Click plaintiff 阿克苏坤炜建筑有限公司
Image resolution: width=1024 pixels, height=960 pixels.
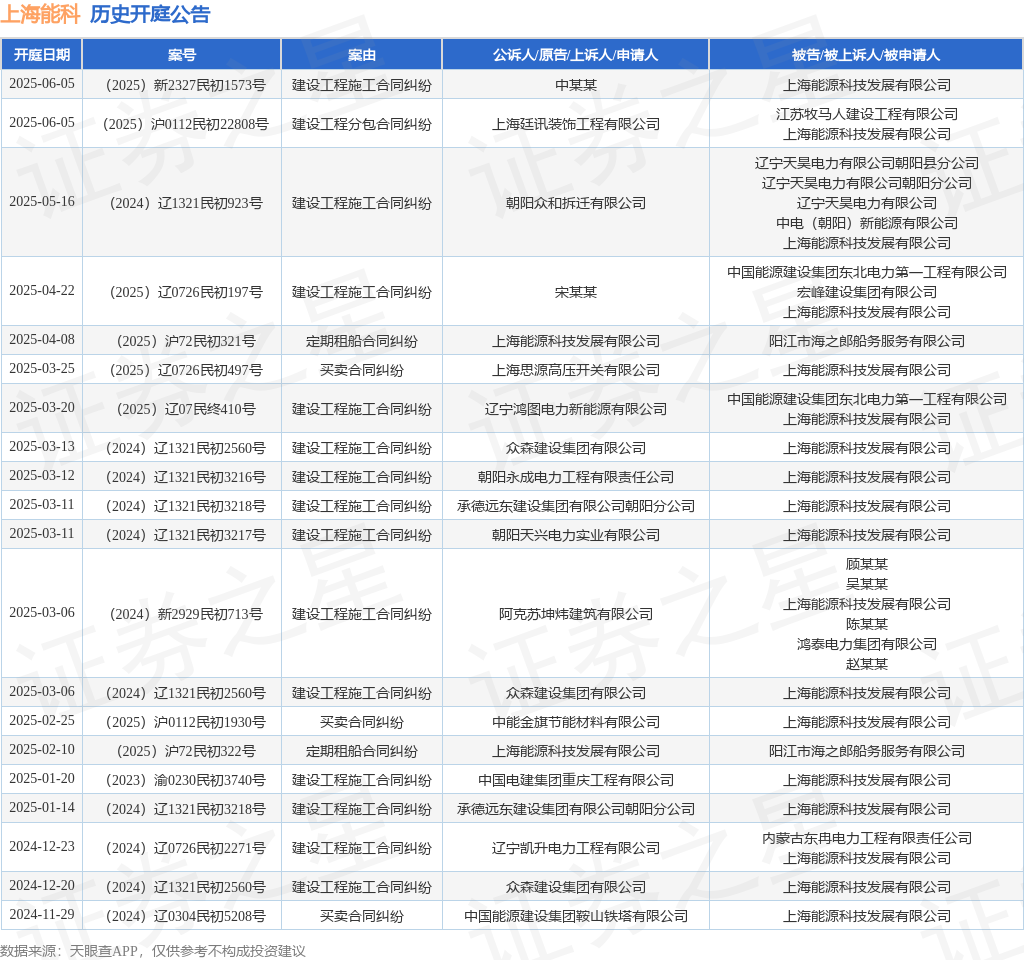575,613
